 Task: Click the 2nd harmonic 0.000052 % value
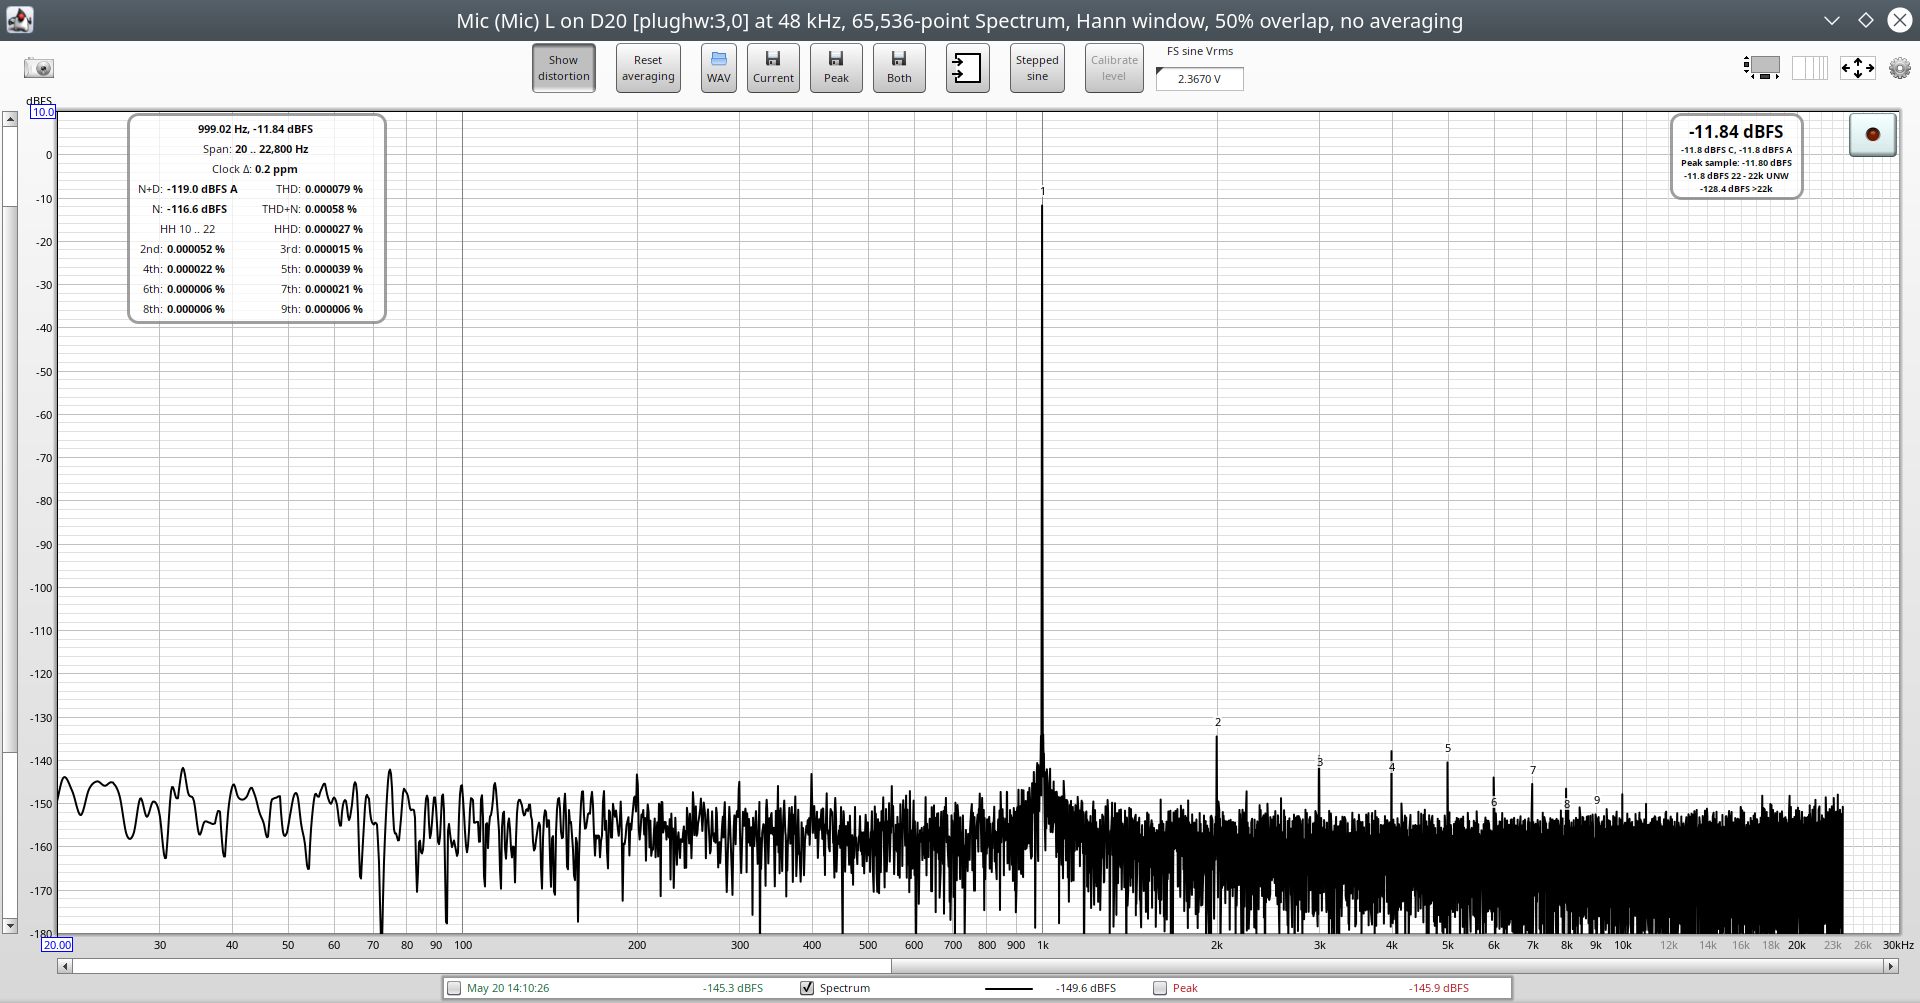[196, 249]
